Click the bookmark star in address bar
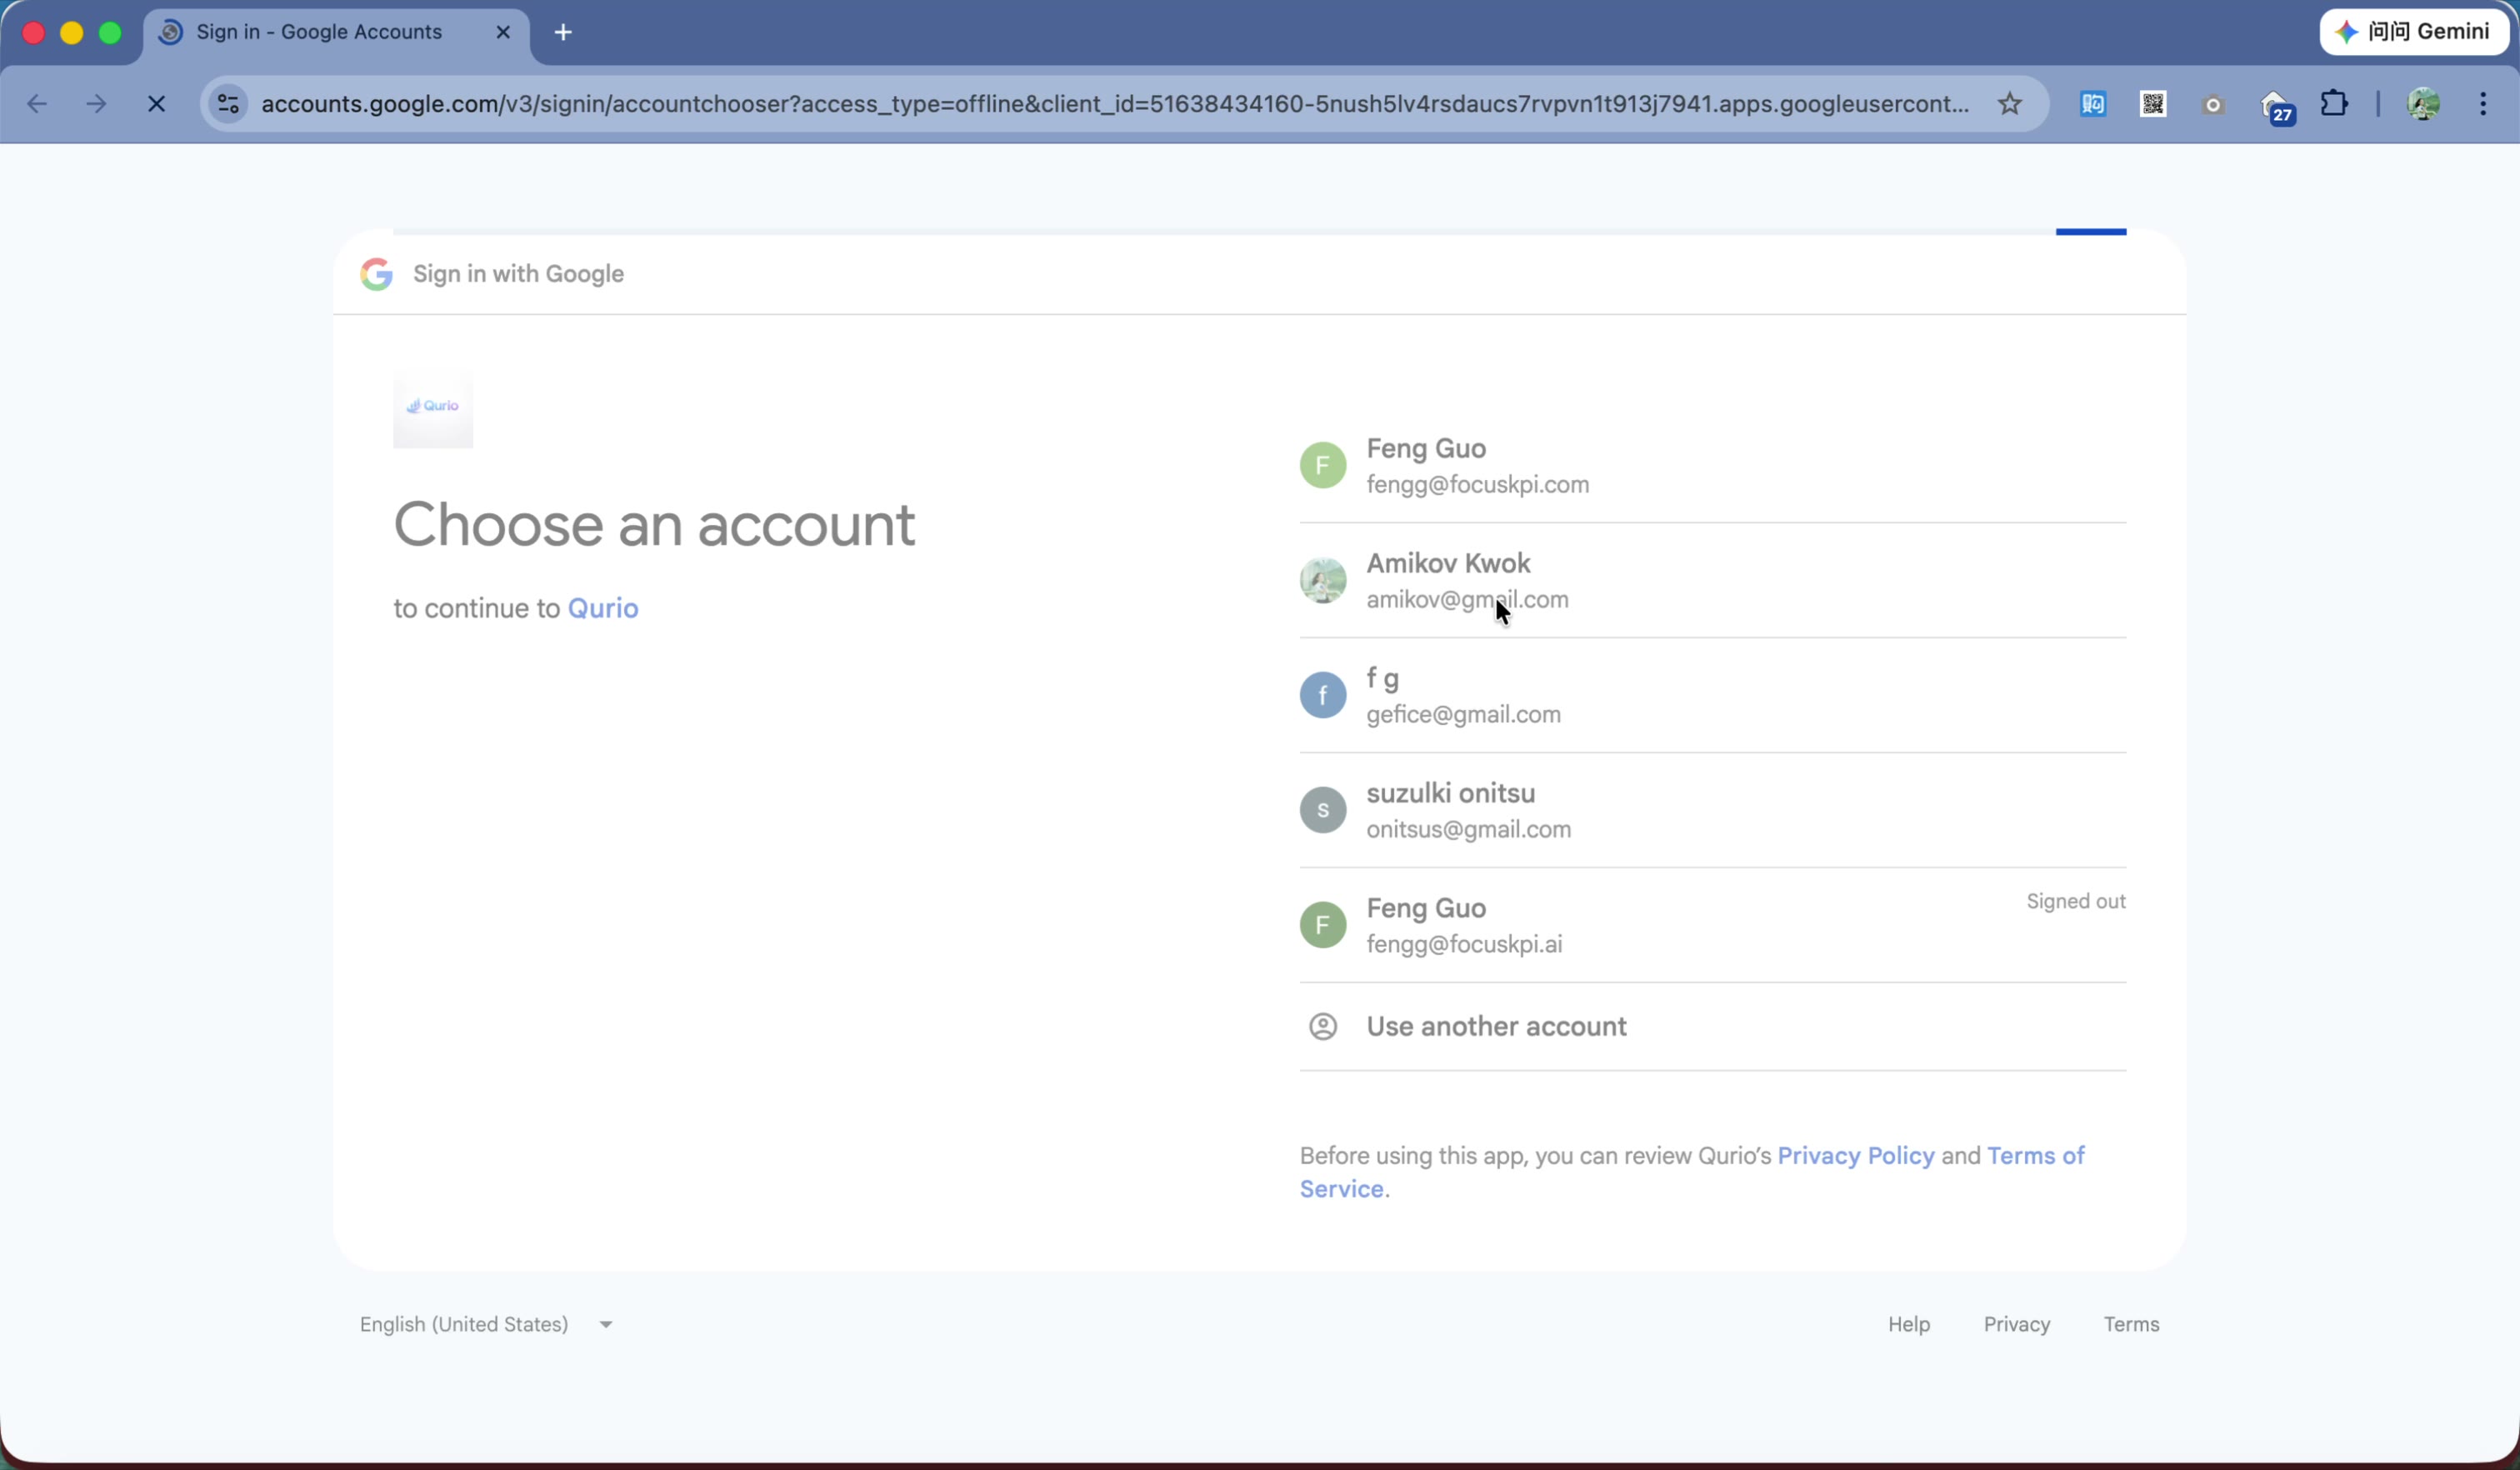The image size is (2520, 1470). tap(2009, 103)
